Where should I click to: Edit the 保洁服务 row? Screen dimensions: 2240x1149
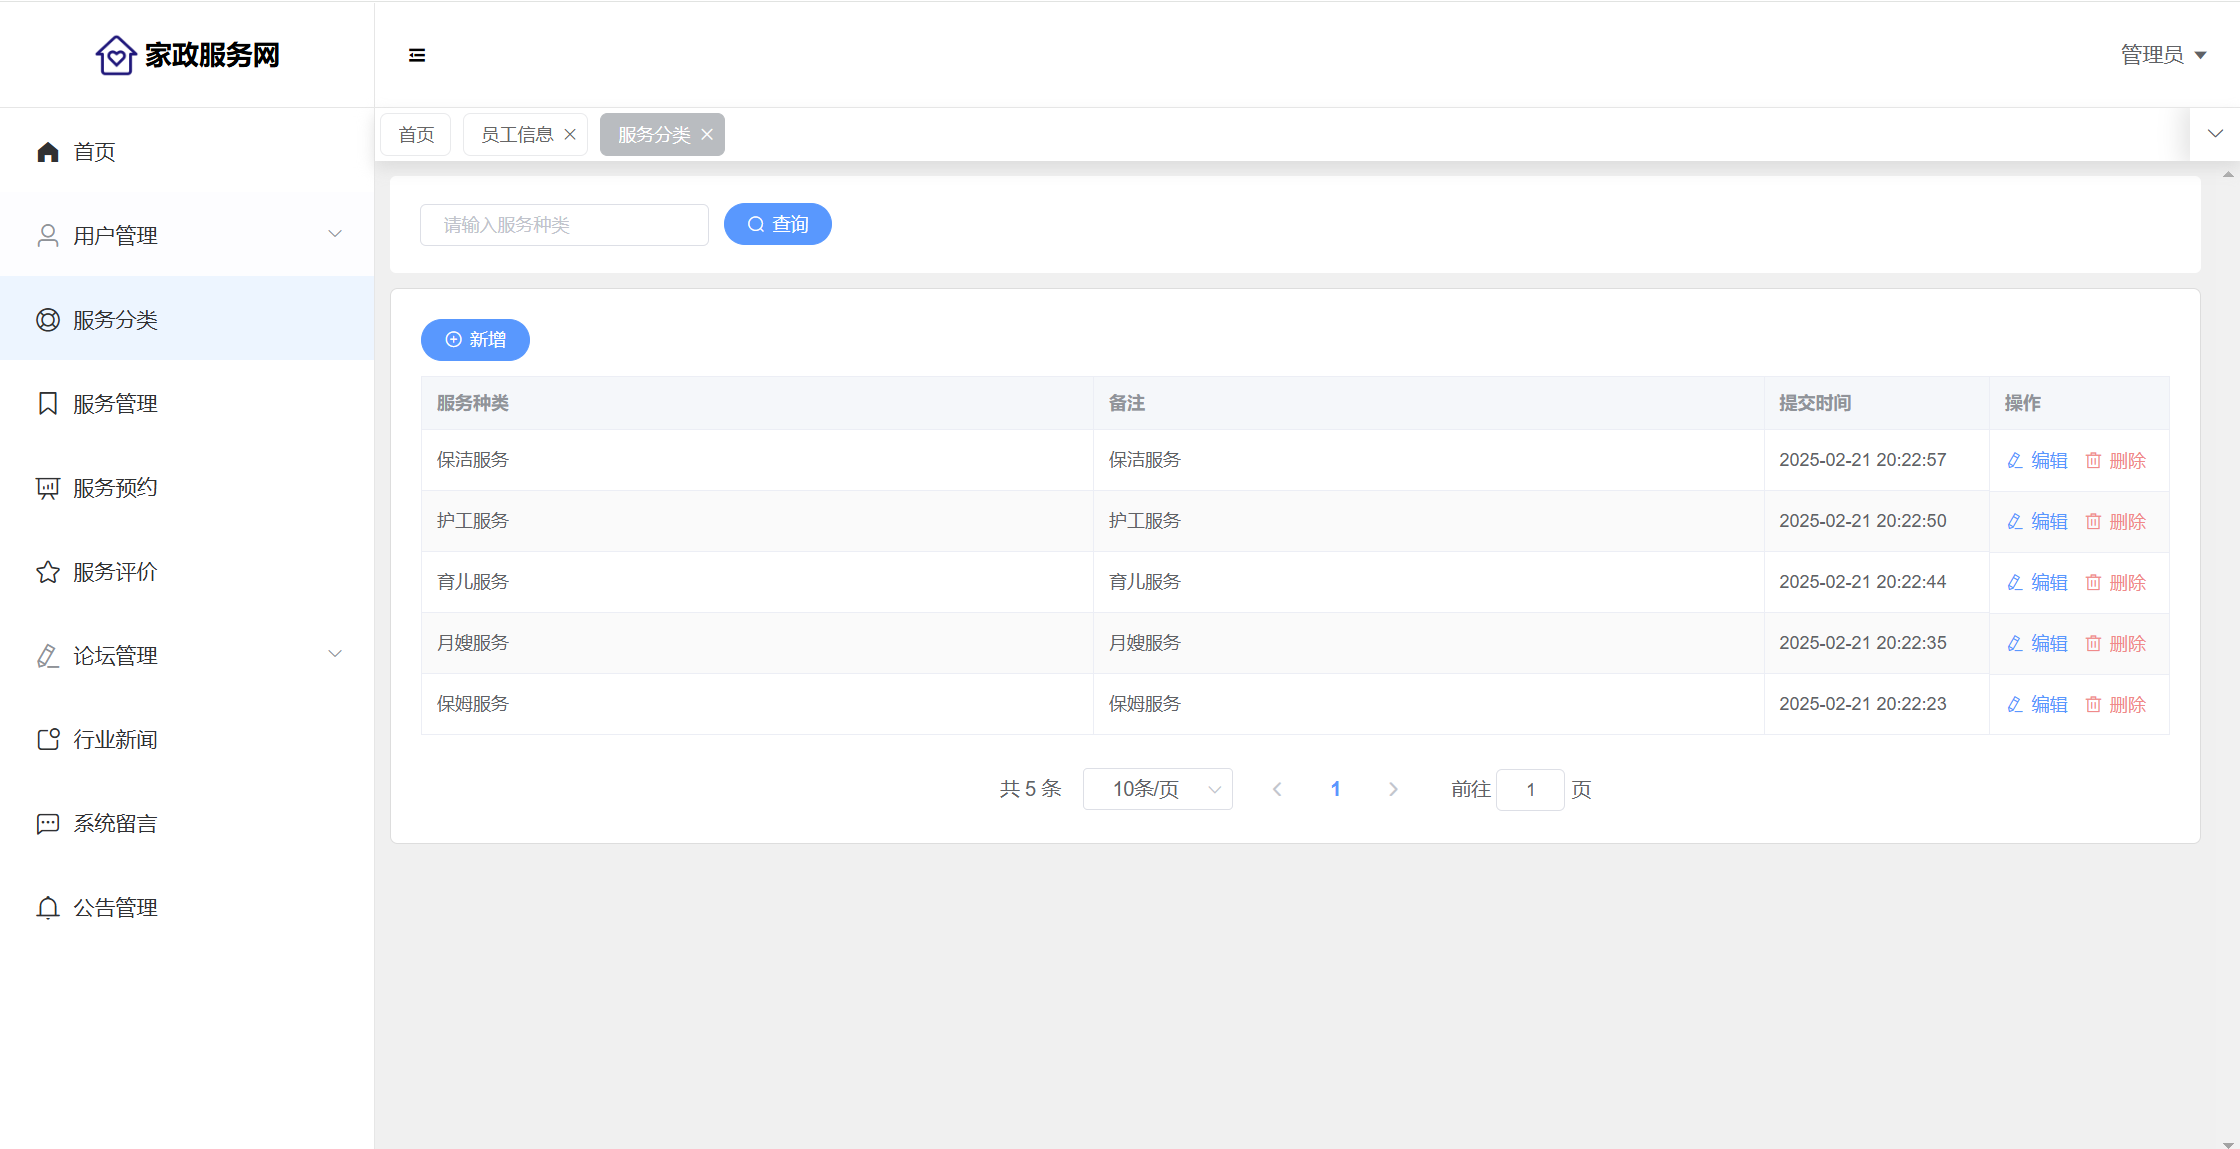click(x=2038, y=460)
